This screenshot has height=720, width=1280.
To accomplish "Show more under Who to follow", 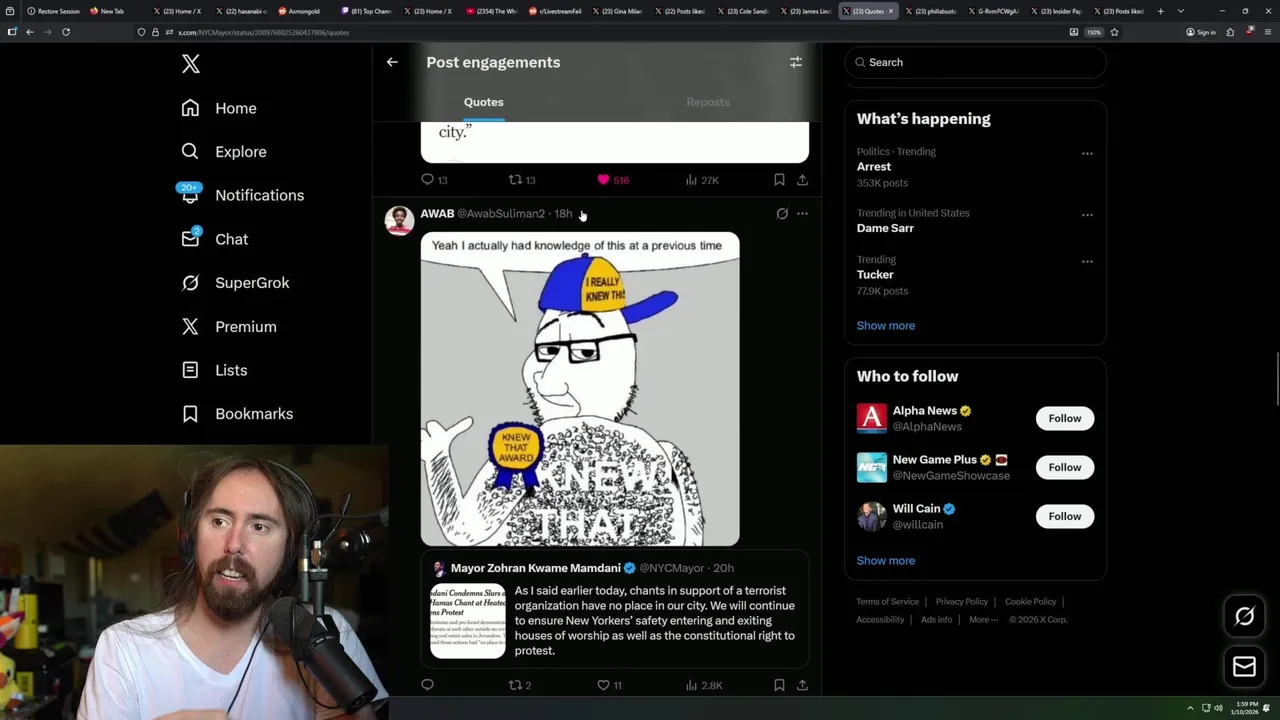I will (x=886, y=560).
